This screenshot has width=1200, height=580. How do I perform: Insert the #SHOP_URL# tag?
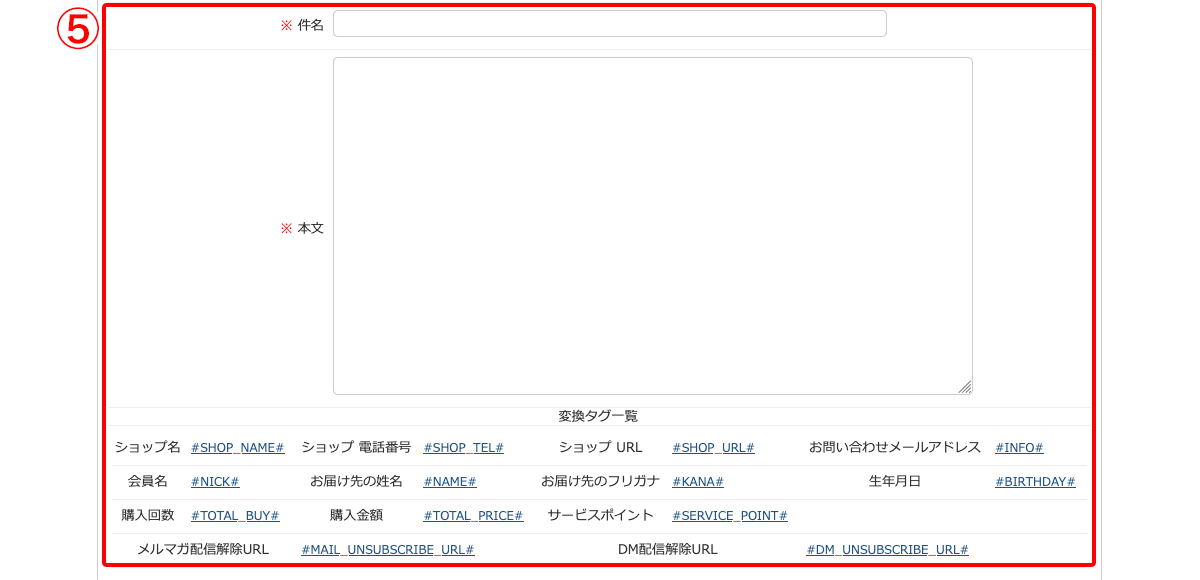point(713,448)
